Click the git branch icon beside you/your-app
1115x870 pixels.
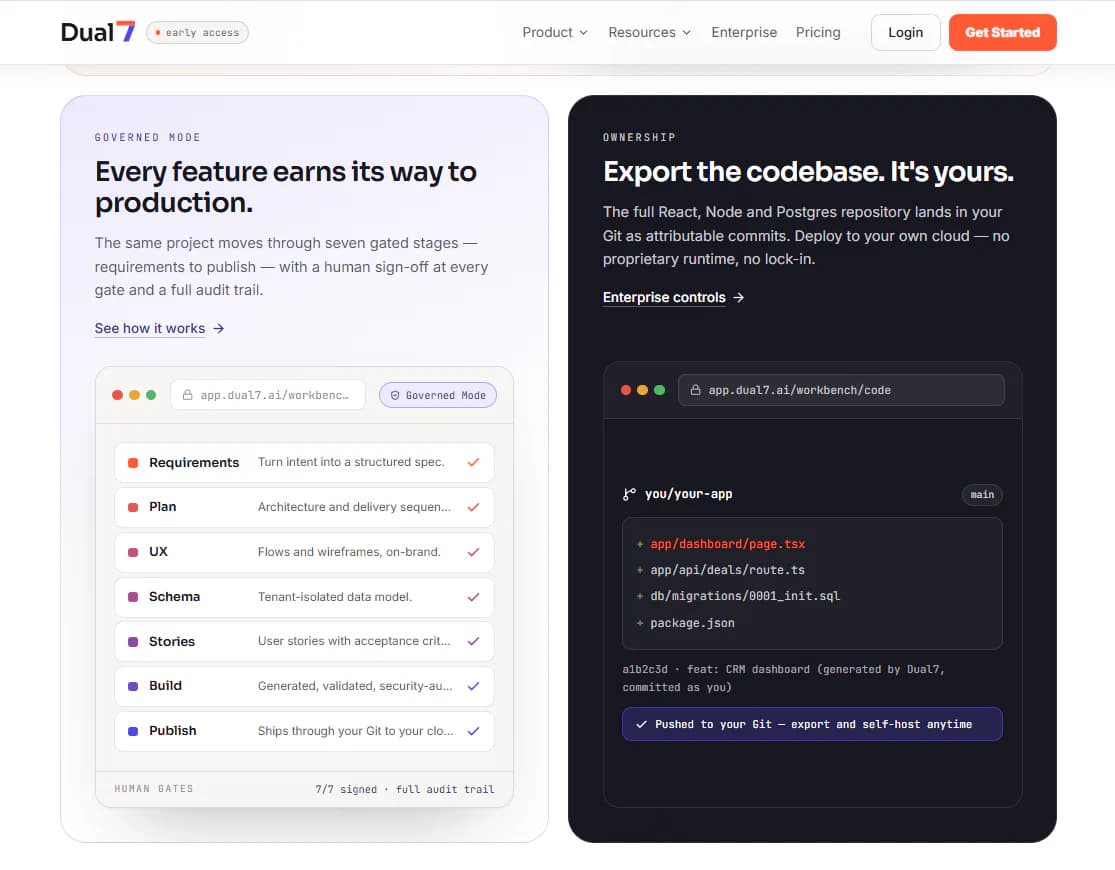click(629, 494)
